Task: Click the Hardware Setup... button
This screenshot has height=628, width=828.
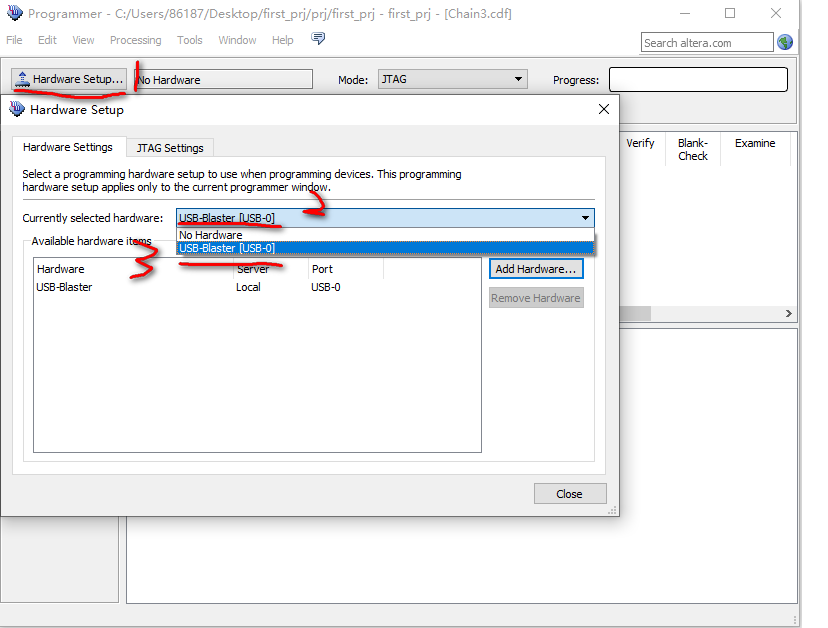Action: (69, 79)
